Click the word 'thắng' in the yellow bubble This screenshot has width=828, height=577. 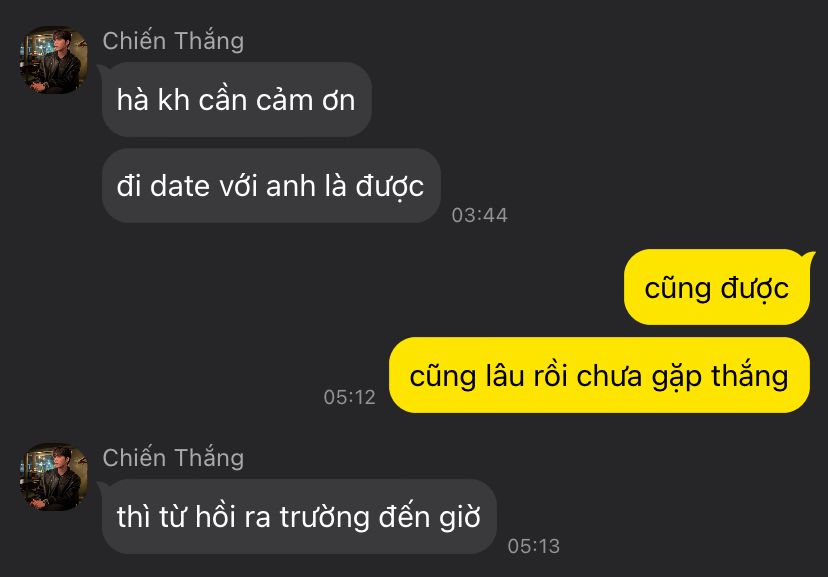pyautogui.click(x=750, y=375)
